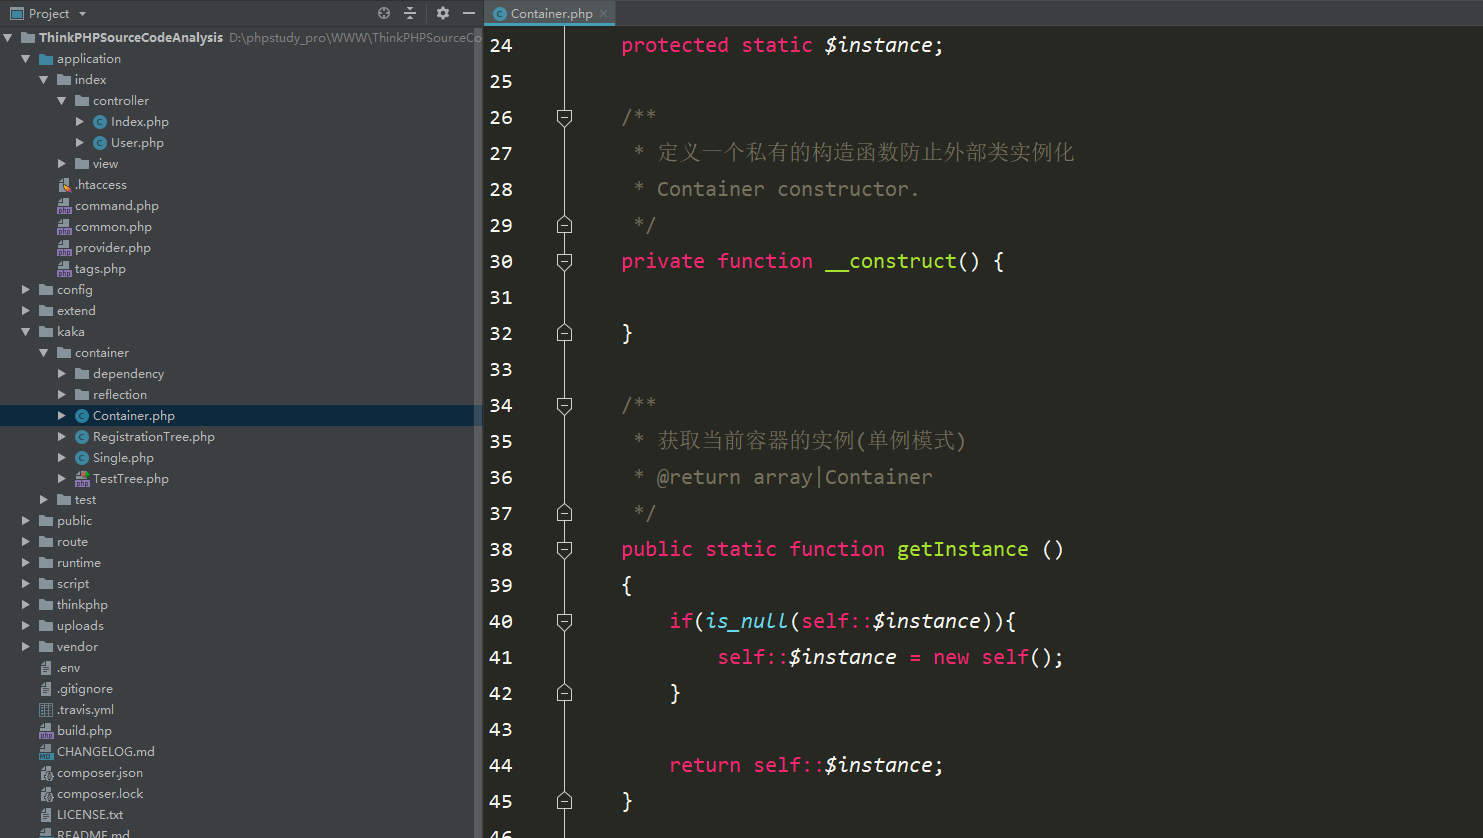Select the Container.php editor tab
The height and width of the screenshot is (838, 1483).
pos(550,13)
